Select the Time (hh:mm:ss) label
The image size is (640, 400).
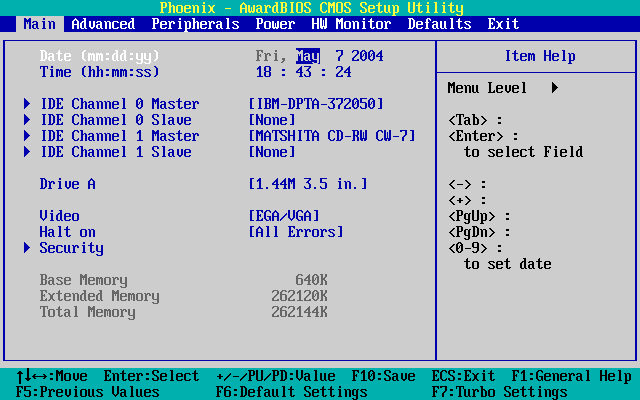pos(100,72)
